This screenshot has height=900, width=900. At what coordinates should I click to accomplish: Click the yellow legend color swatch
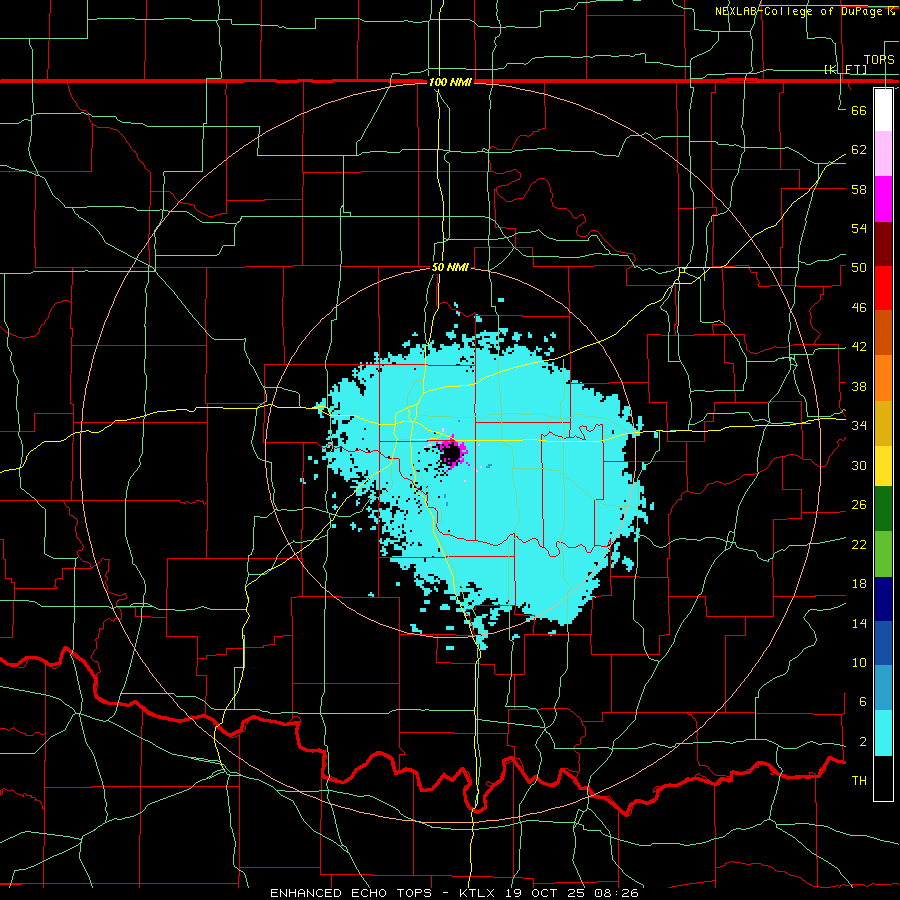tap(883, 465)
